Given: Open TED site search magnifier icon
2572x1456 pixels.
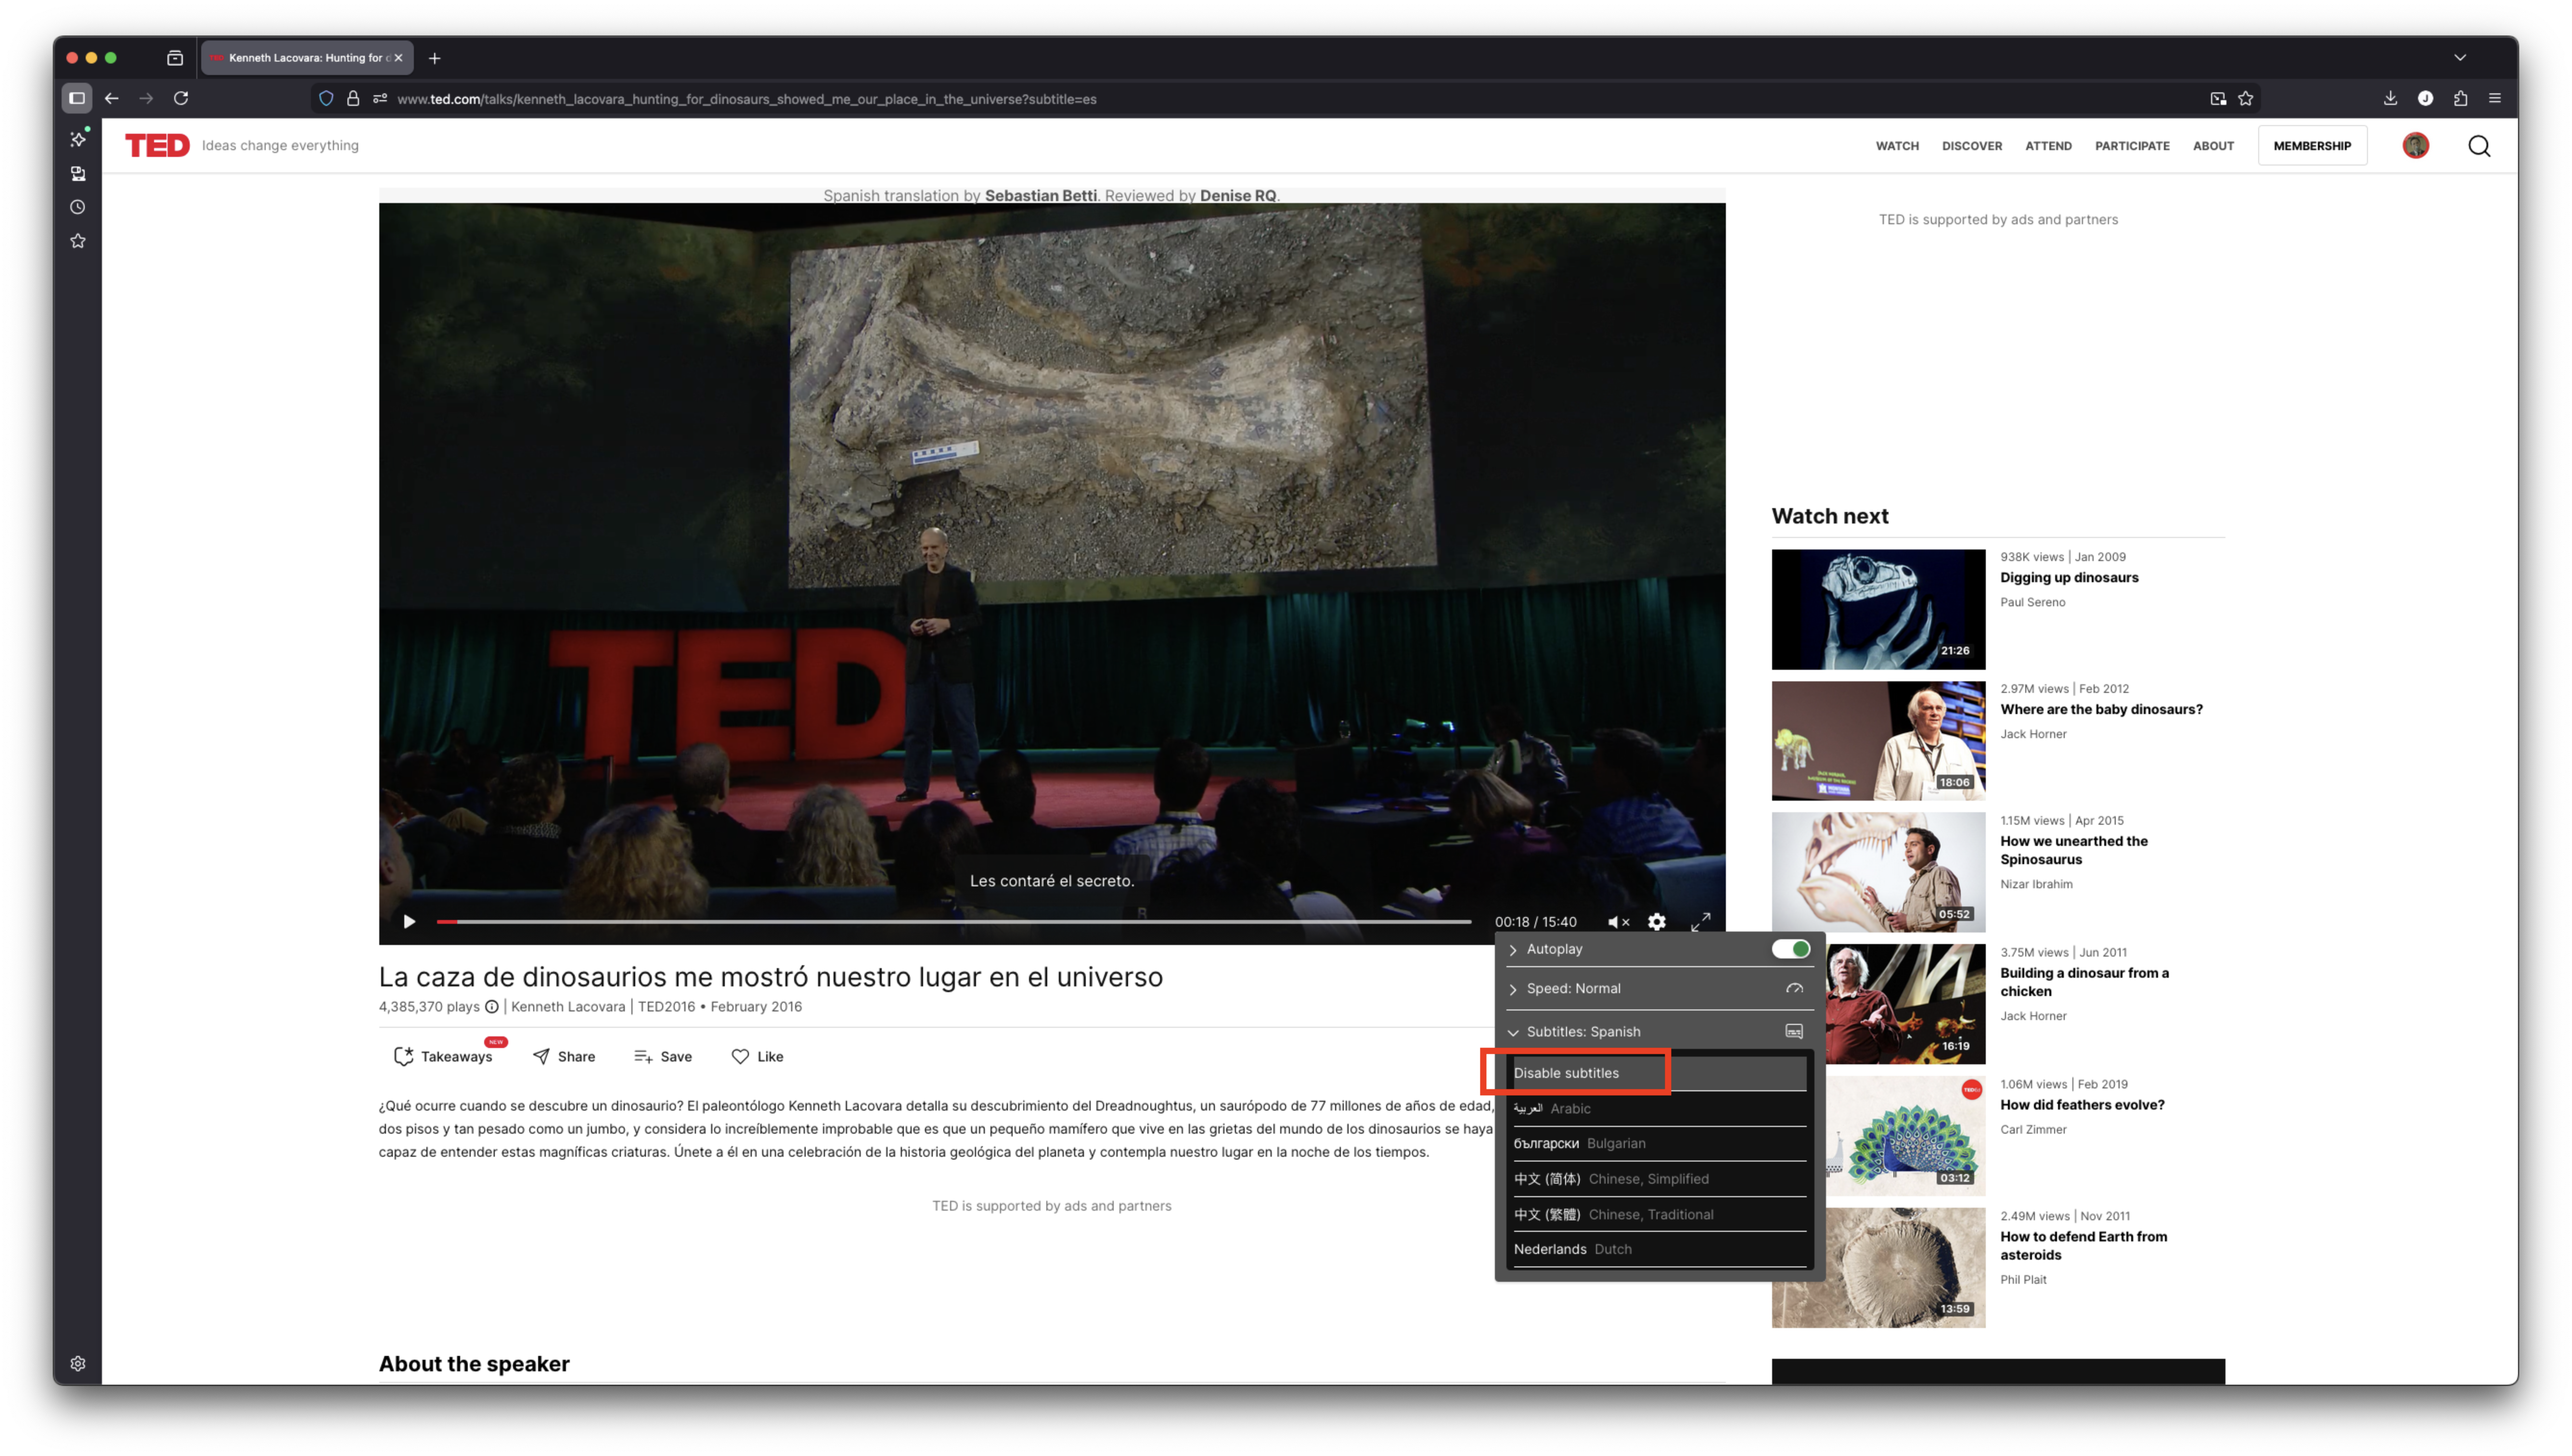Looking at the screenshot, I should (x=2478, y=146).
